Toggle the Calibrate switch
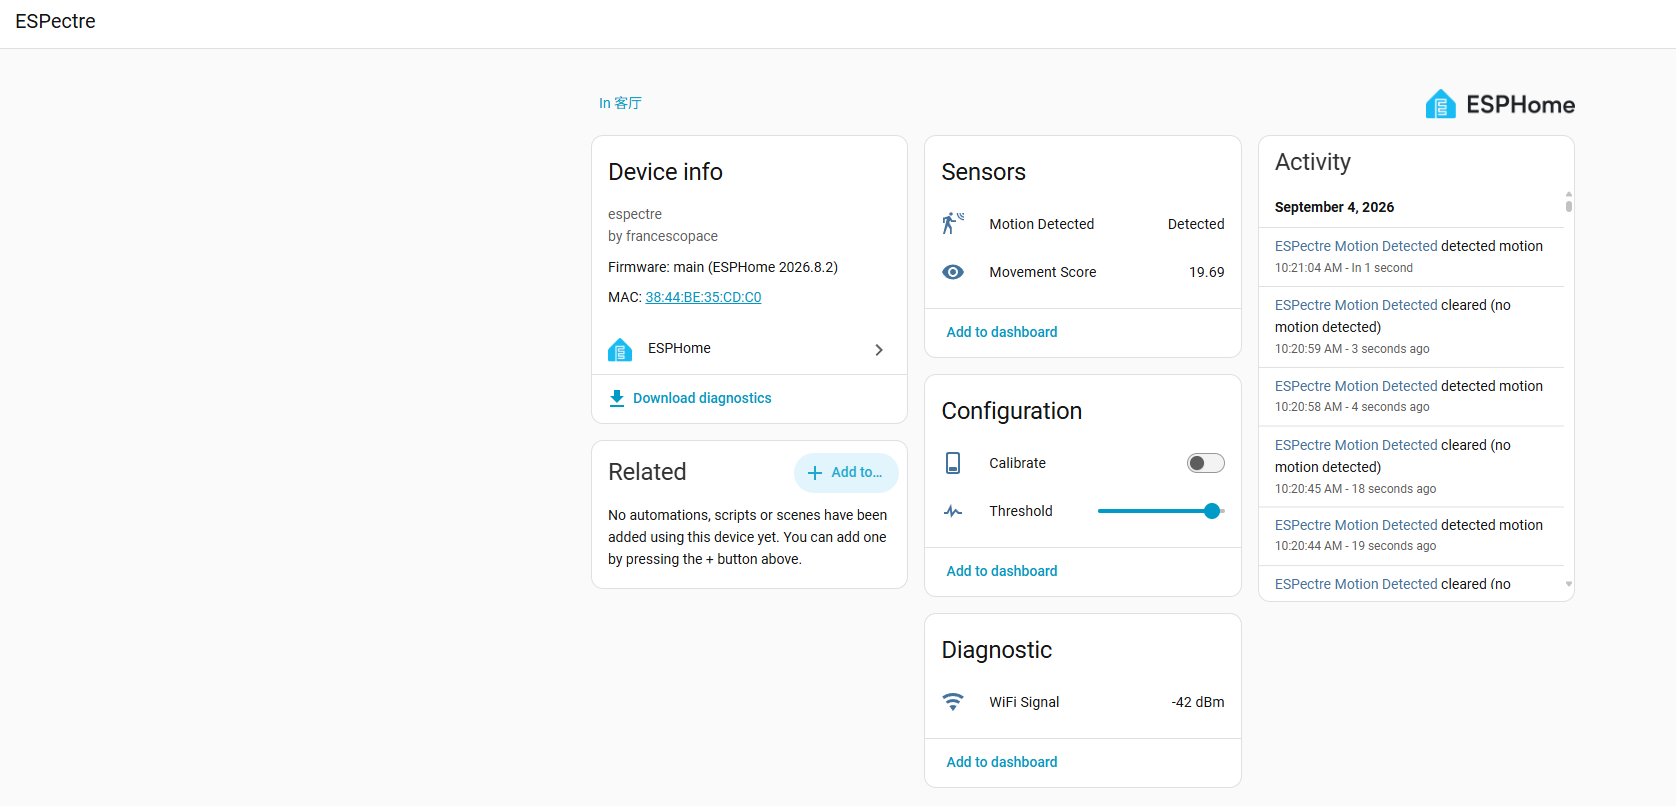Image resolution: width=1676 pixels, height=806 pixels. 1205,463
